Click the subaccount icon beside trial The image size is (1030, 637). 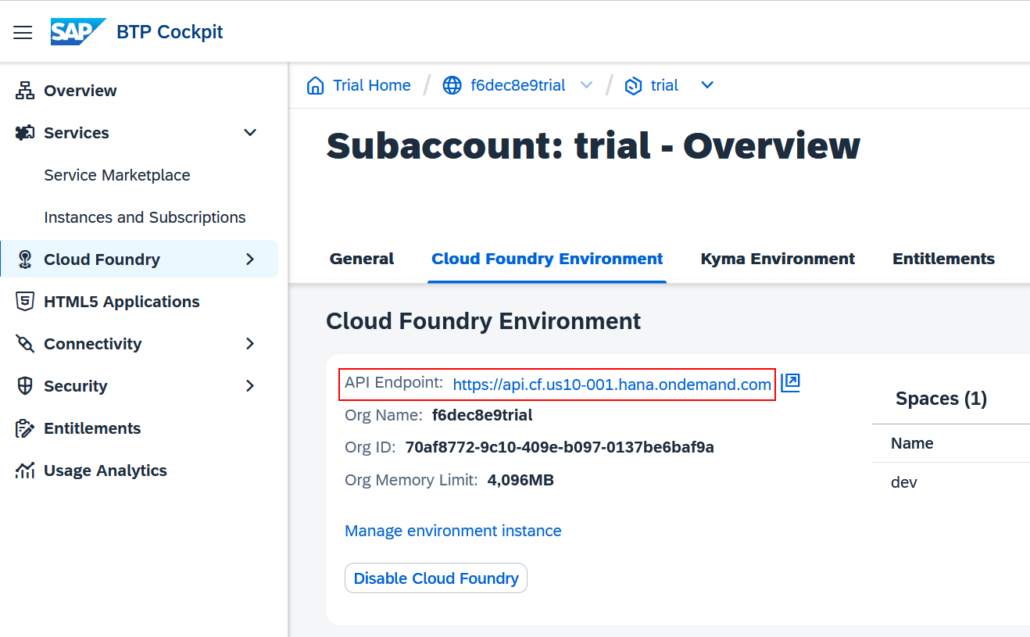[x=633, y=85]
